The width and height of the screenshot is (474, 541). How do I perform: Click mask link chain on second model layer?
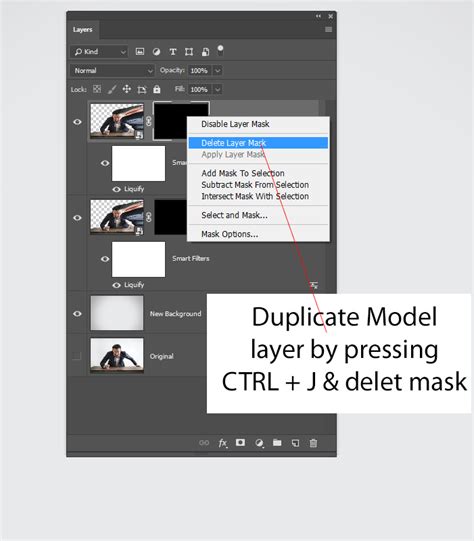click(149, 217)
